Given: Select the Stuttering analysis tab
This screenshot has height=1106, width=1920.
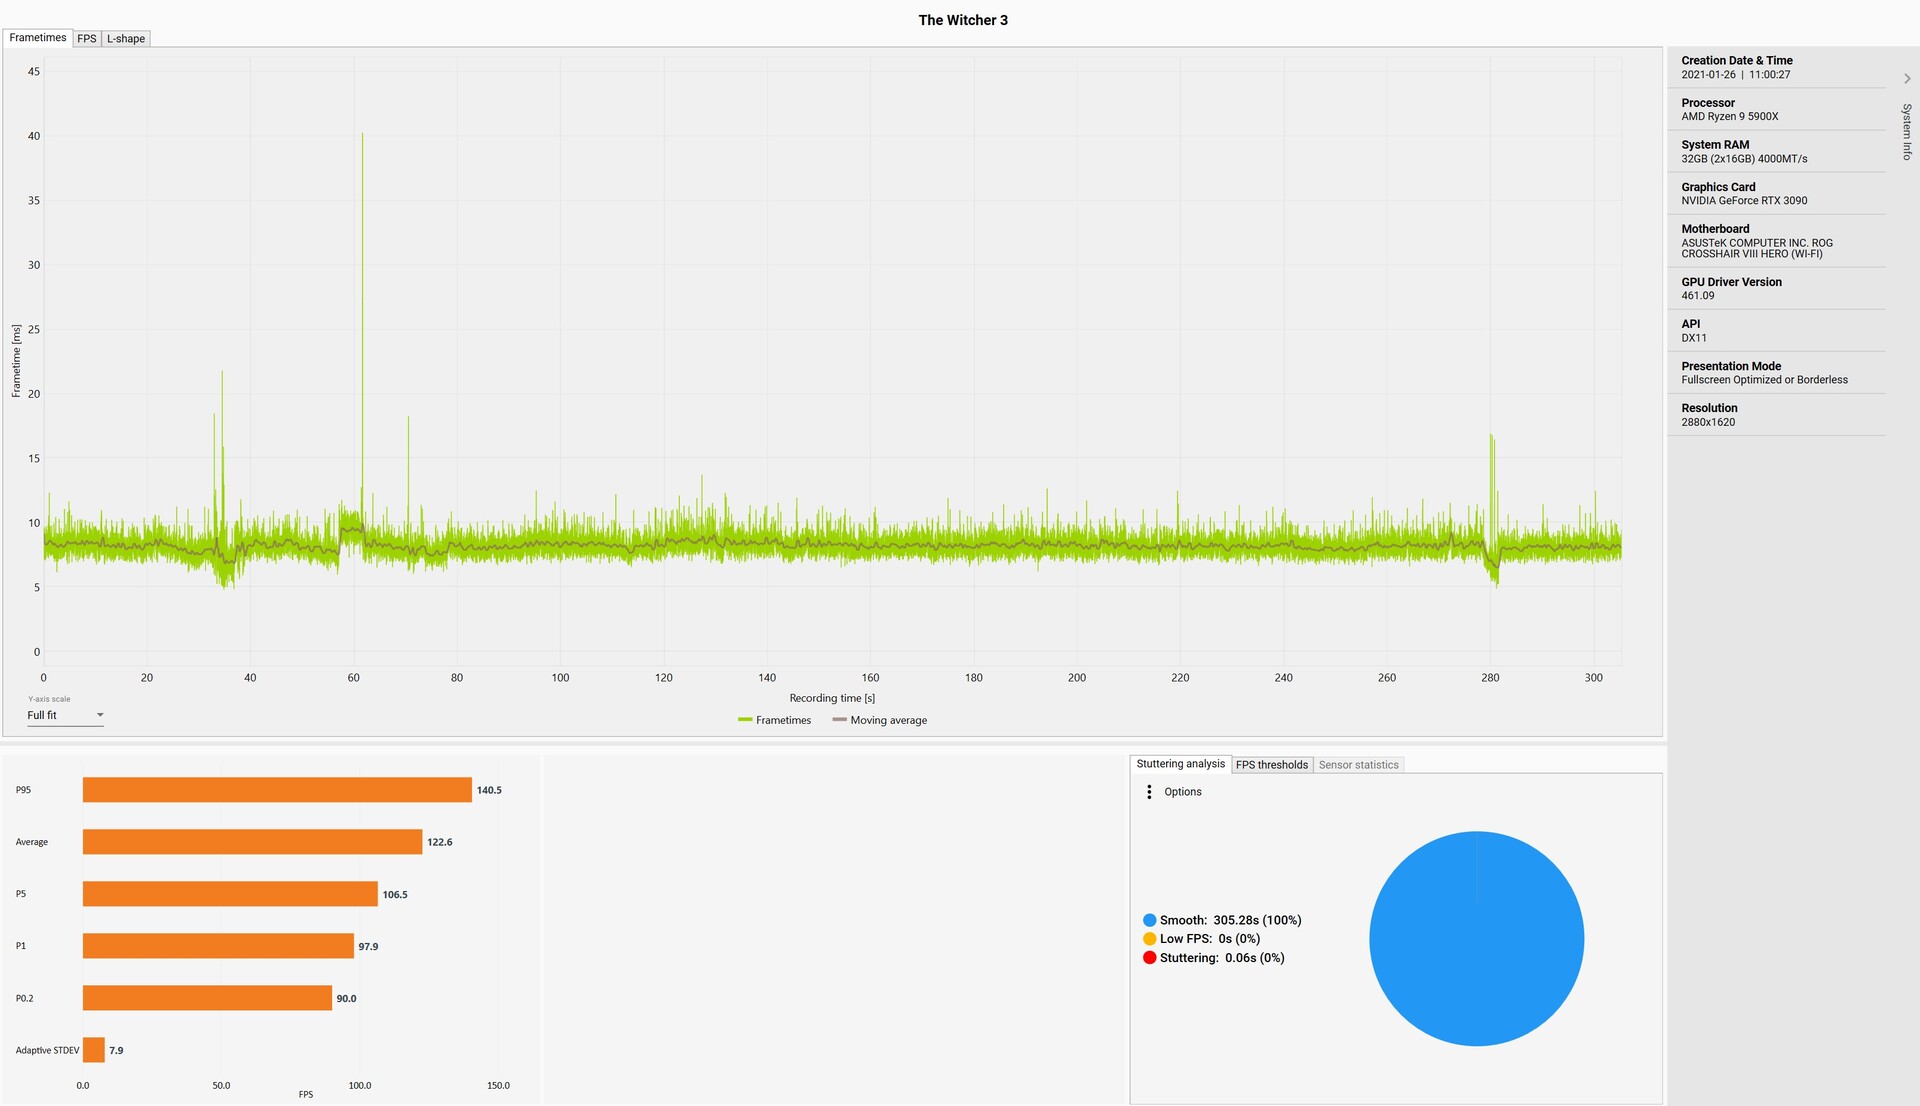Looking at the screenshot, I should click(x=1180, y=764).
